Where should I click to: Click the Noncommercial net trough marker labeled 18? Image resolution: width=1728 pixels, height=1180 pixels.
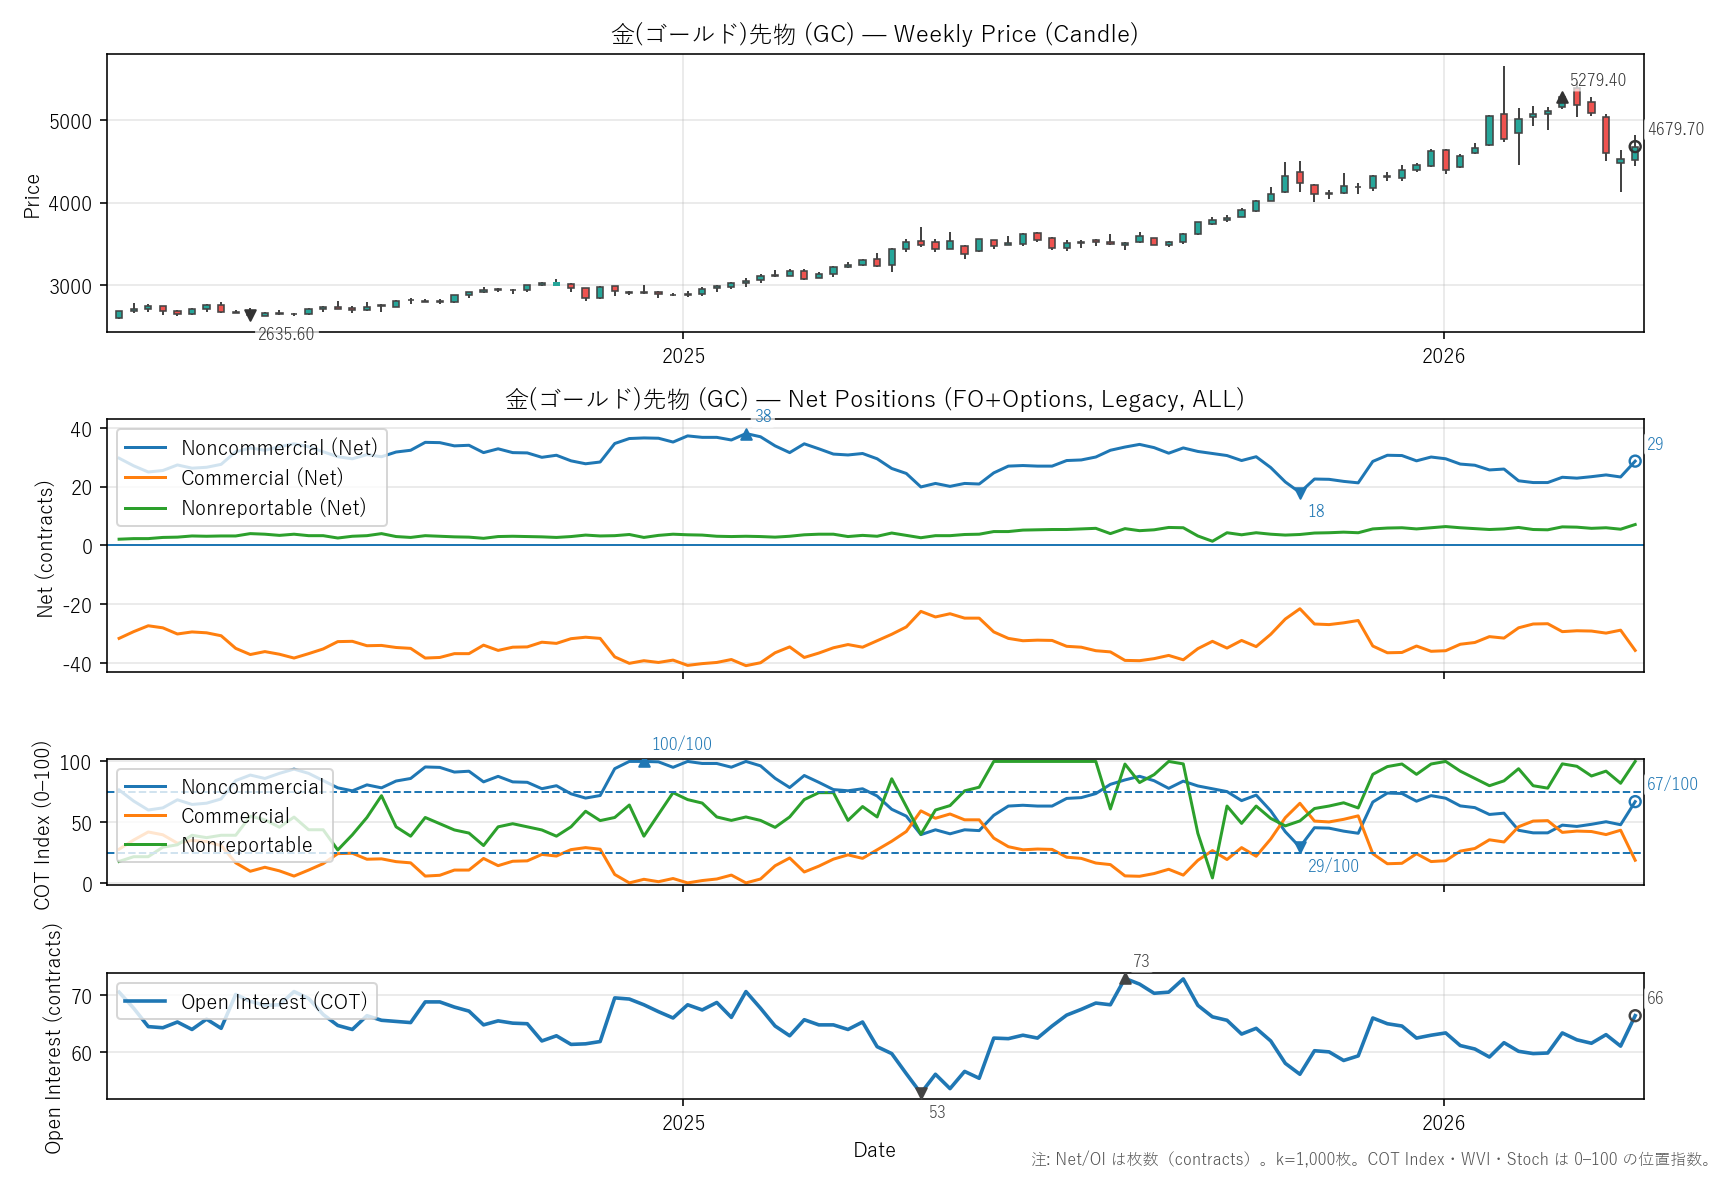coord(1300,493)
